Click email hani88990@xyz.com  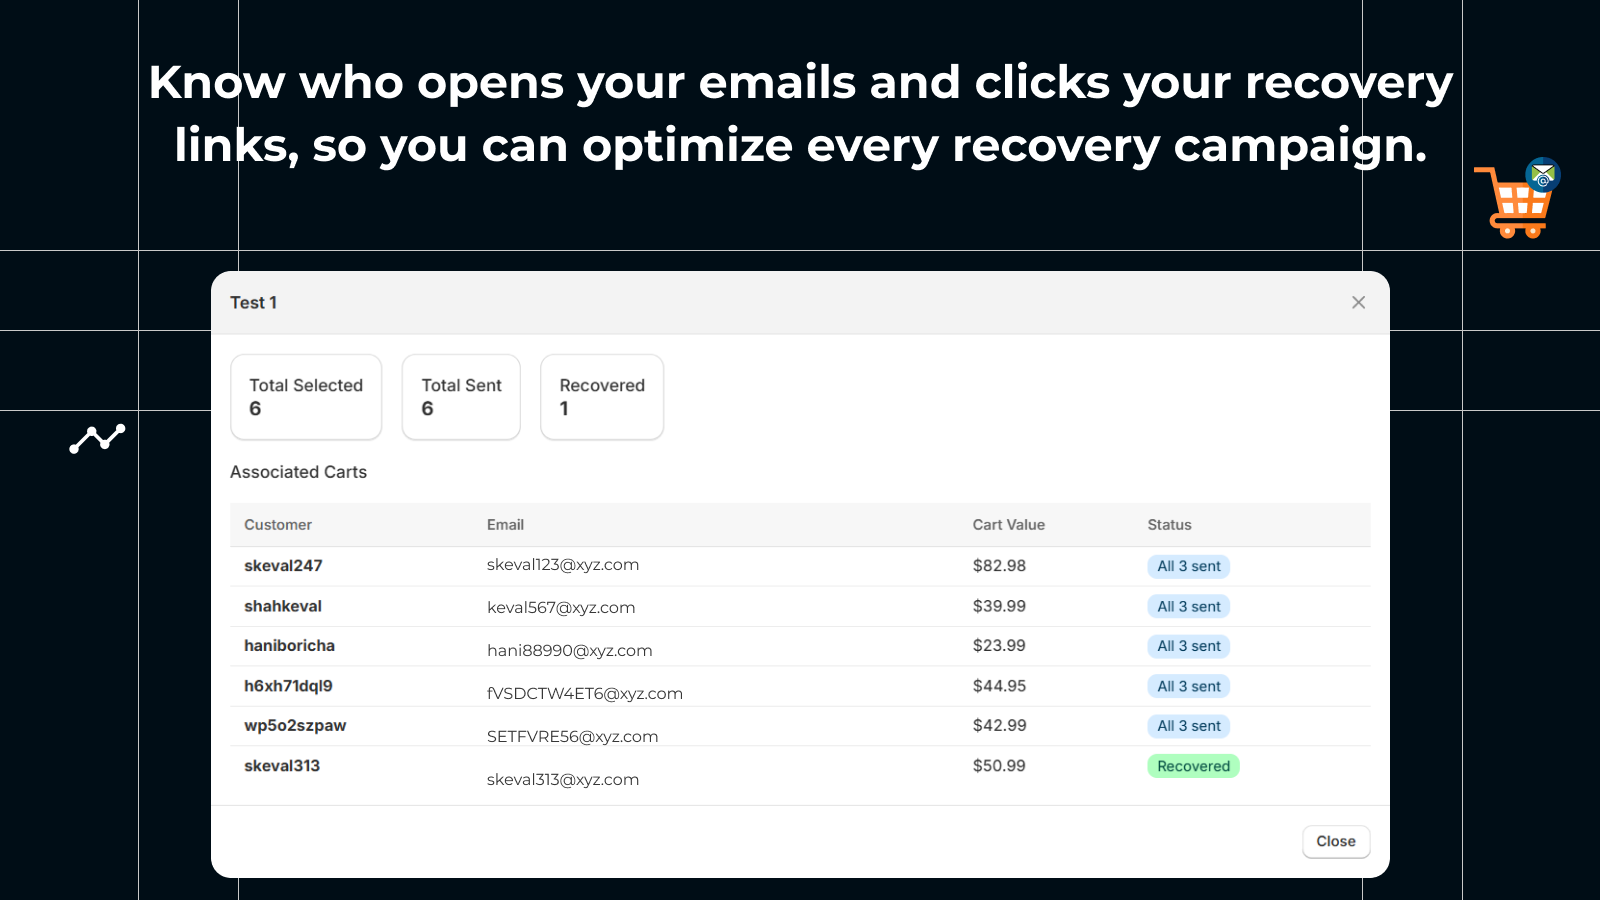570,650
